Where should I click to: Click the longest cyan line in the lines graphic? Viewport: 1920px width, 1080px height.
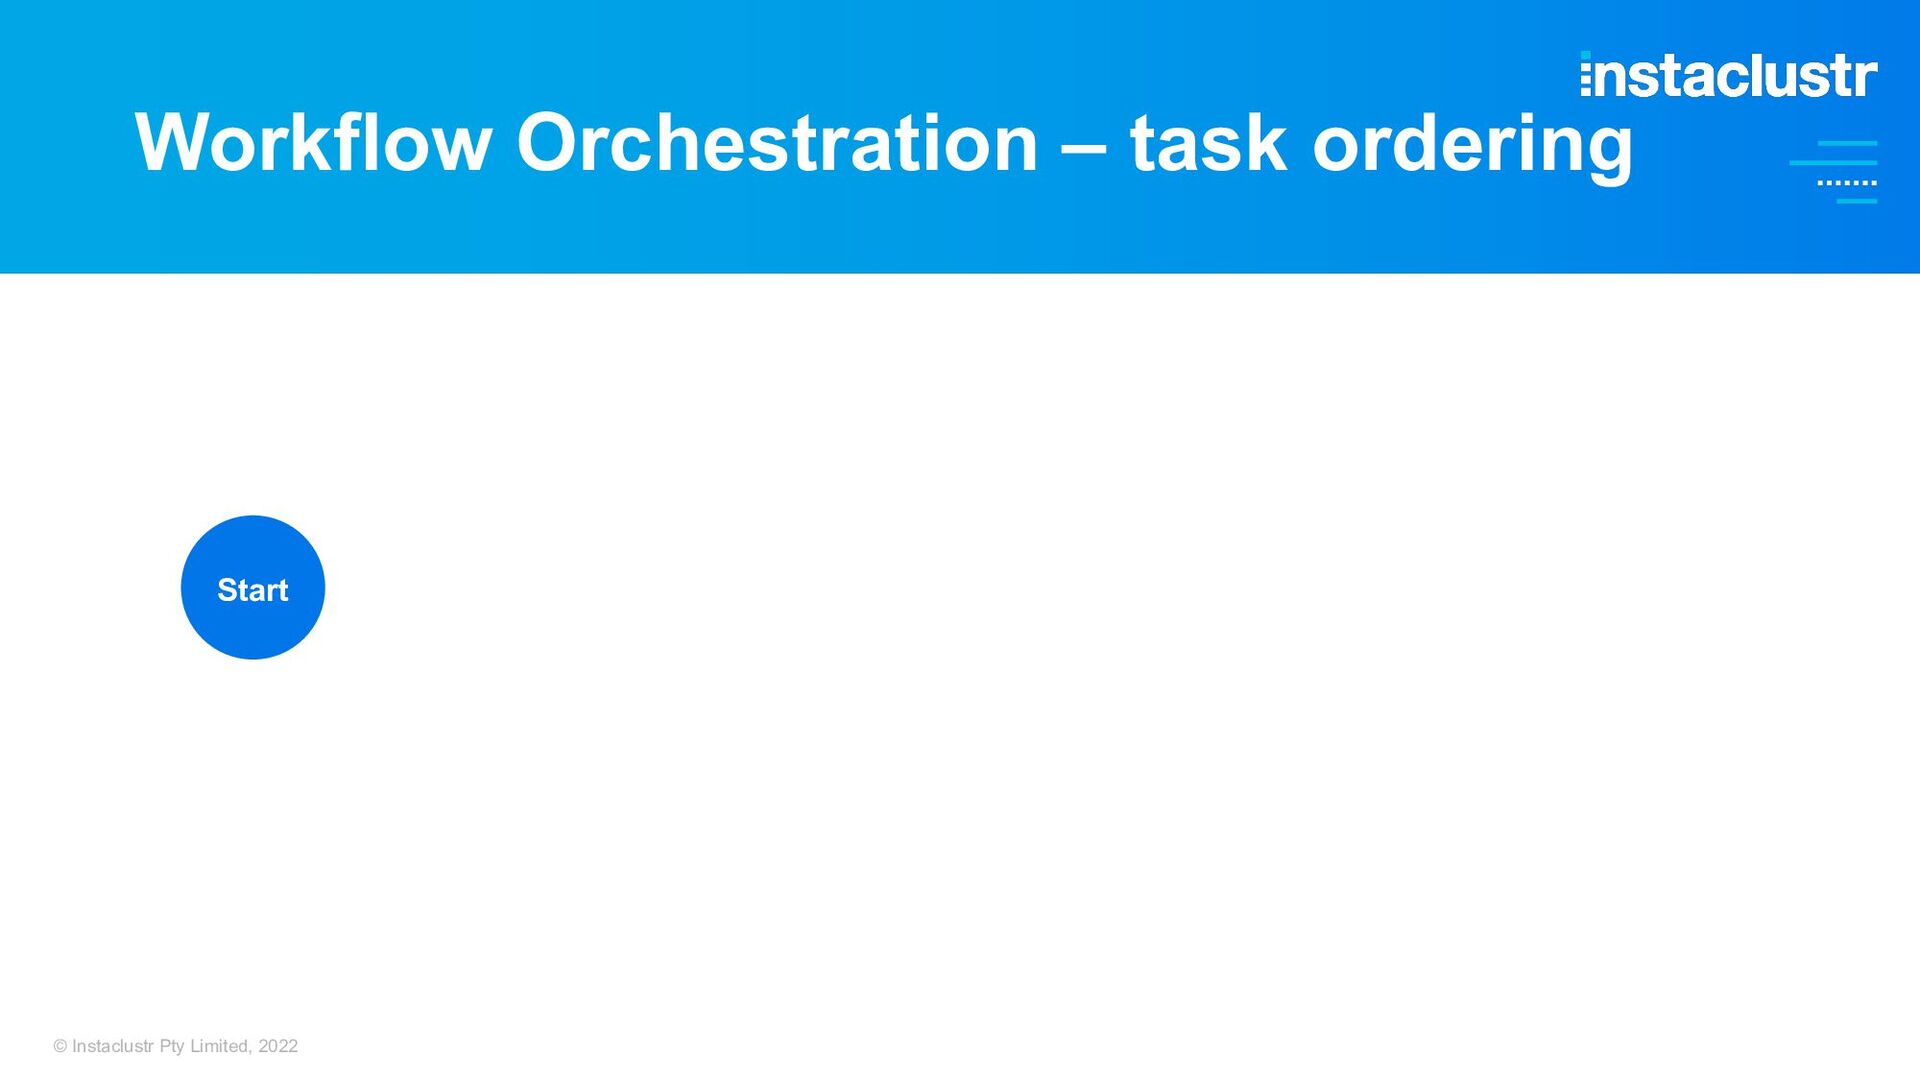[1833, 162]
